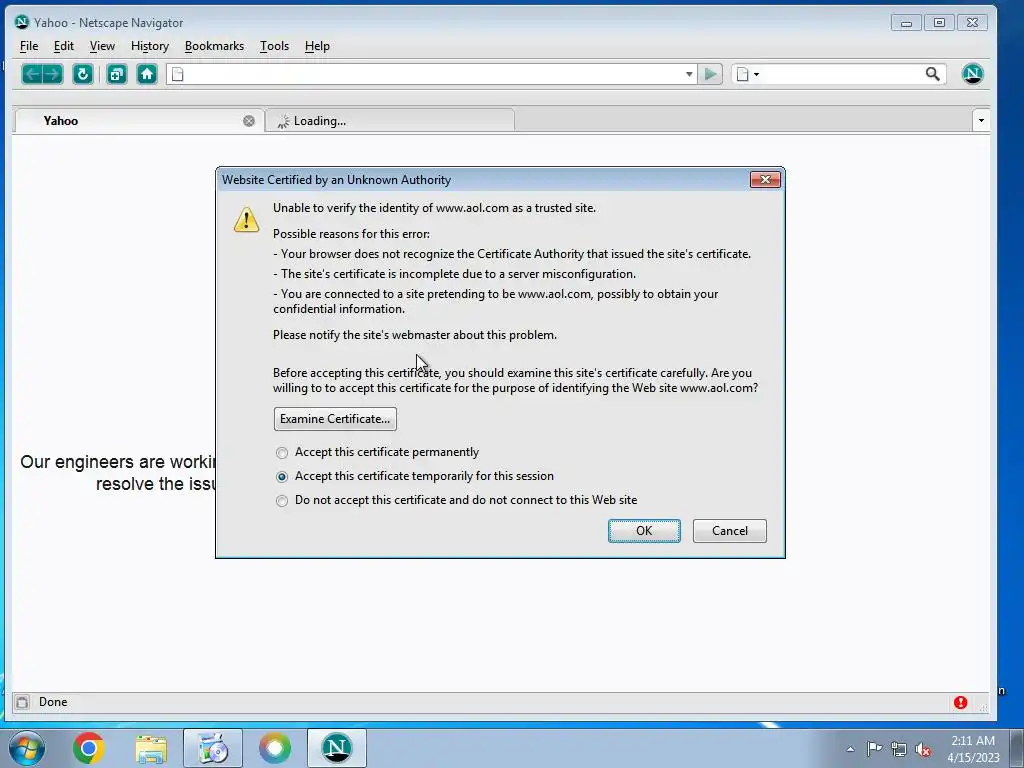Click the Examine Certificate... button
The image size is (1024, 768).
pos(335,419)
